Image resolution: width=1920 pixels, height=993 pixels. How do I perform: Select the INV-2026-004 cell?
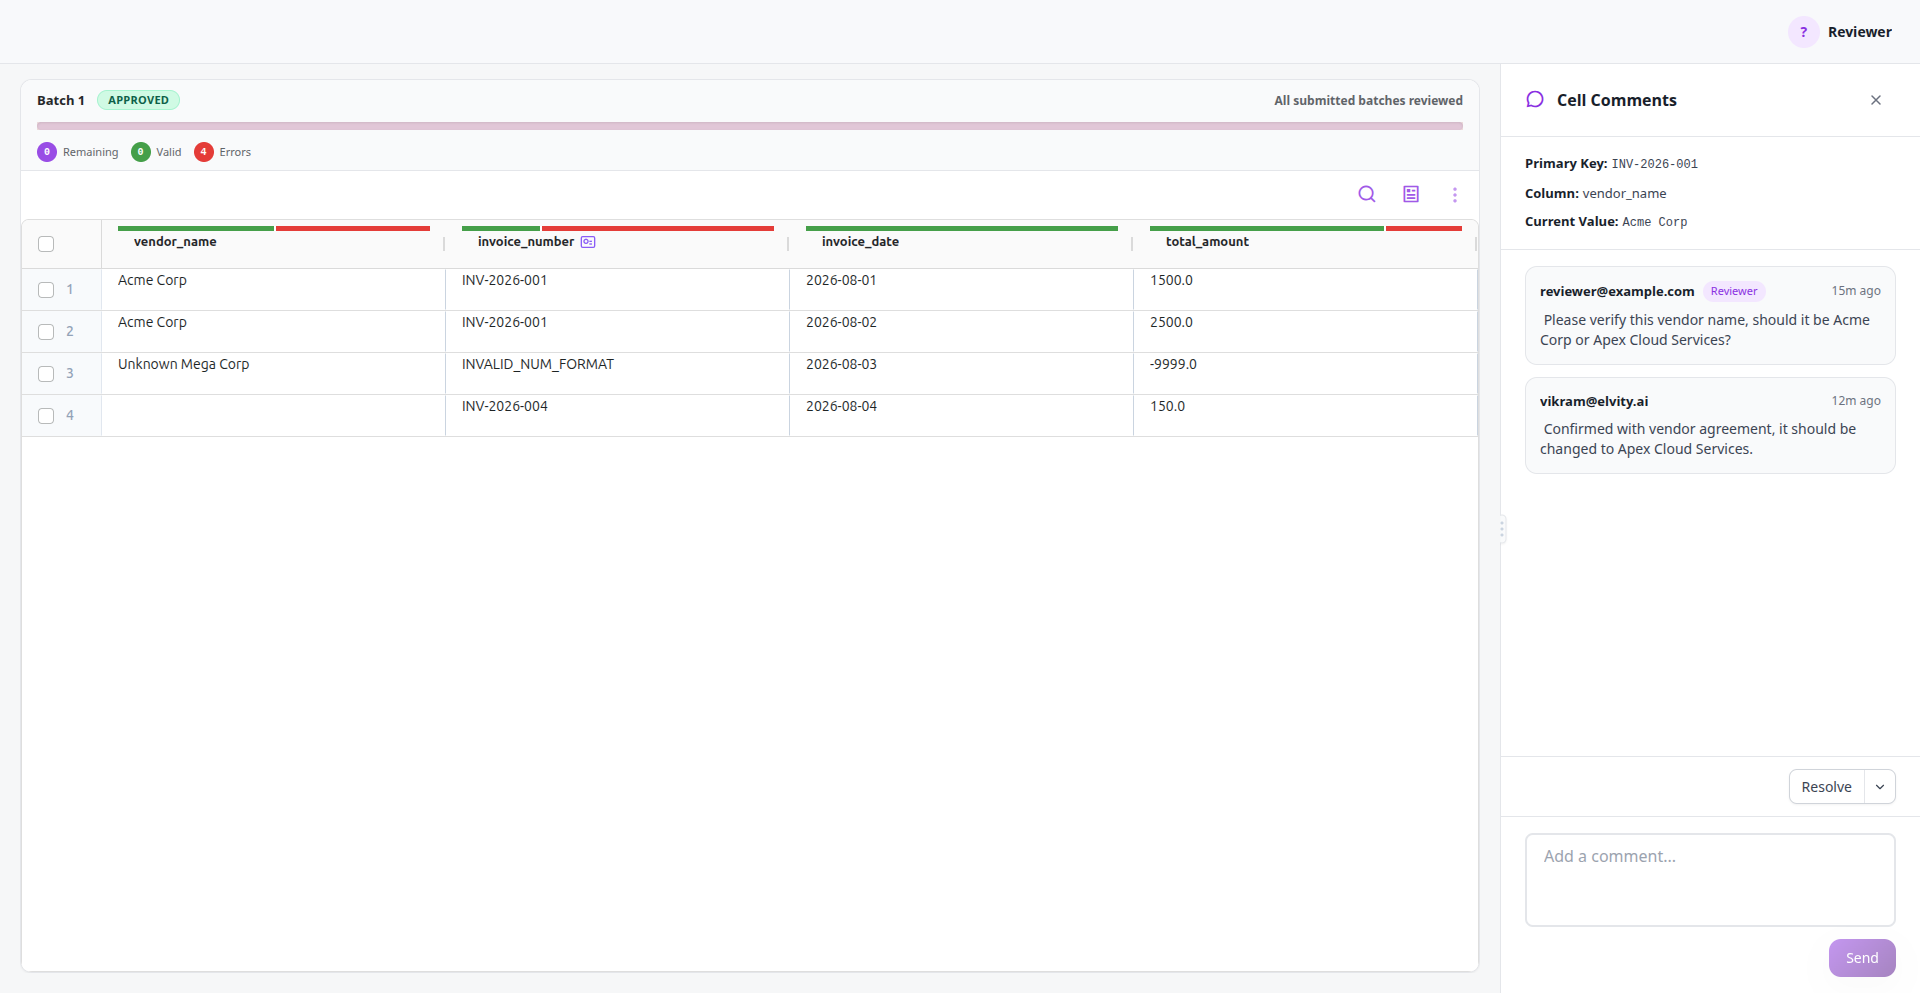617,415
